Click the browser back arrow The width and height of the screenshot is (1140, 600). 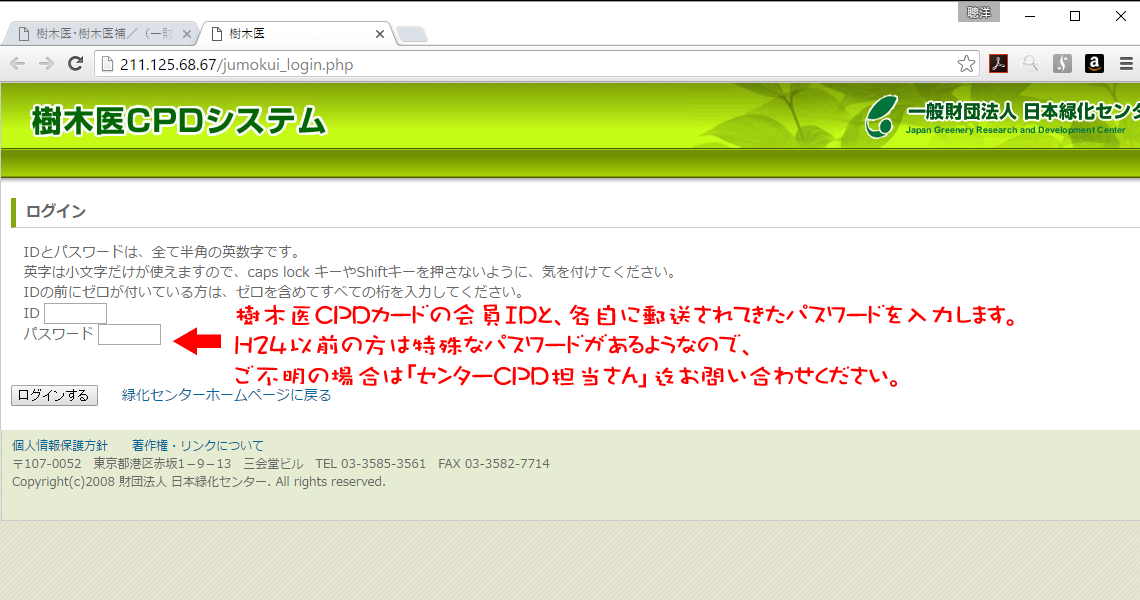coord(17,64)
